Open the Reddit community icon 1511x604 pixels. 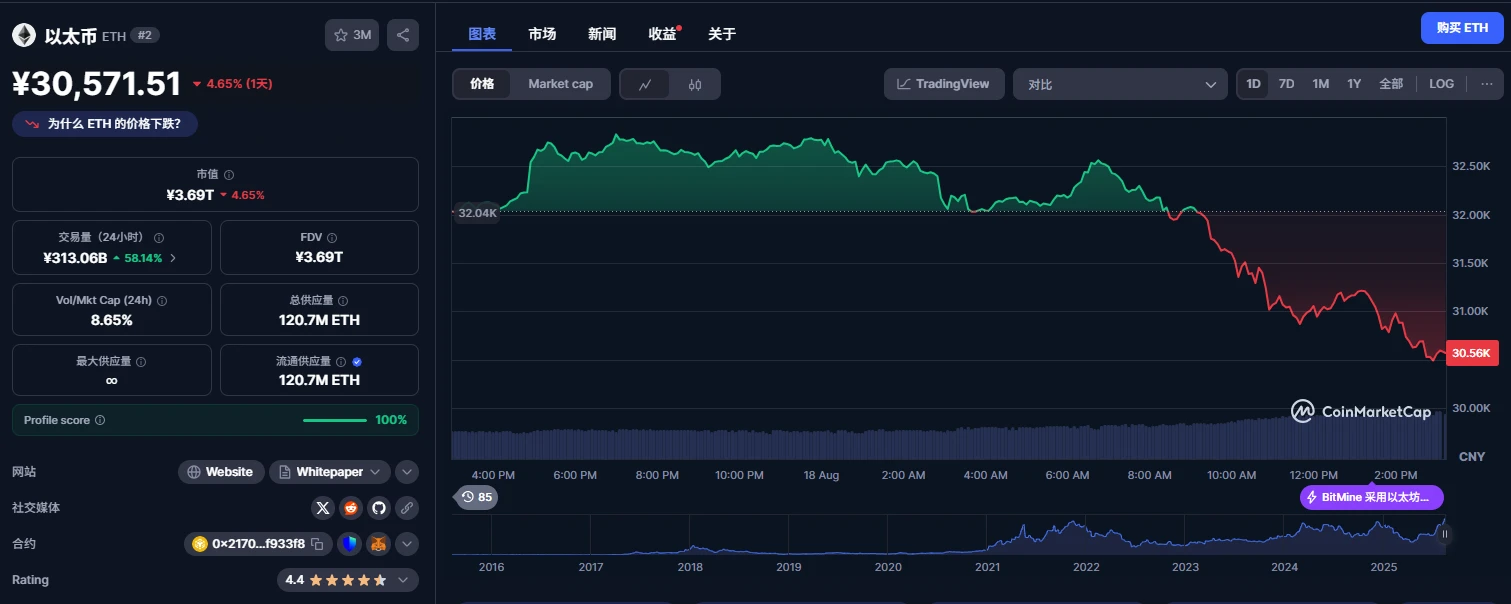[350, 508]
